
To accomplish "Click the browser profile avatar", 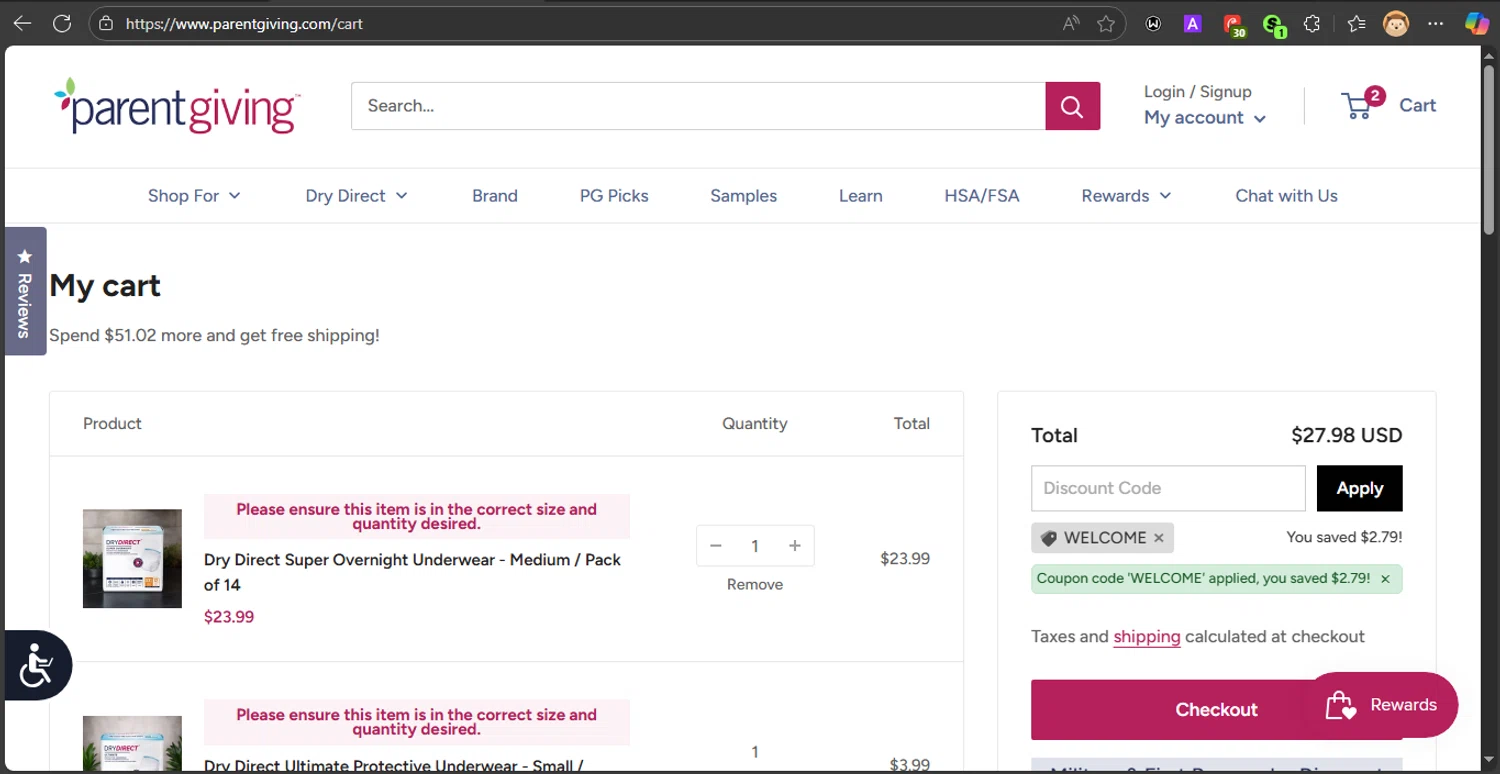I will point(1396,23).
